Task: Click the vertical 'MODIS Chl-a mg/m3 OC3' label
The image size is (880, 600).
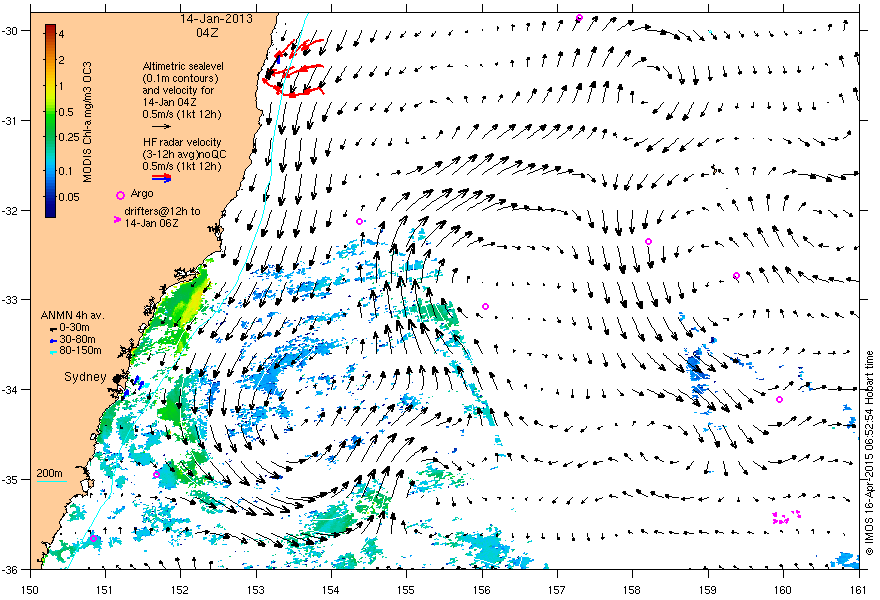Action: [x=88, y=122]
